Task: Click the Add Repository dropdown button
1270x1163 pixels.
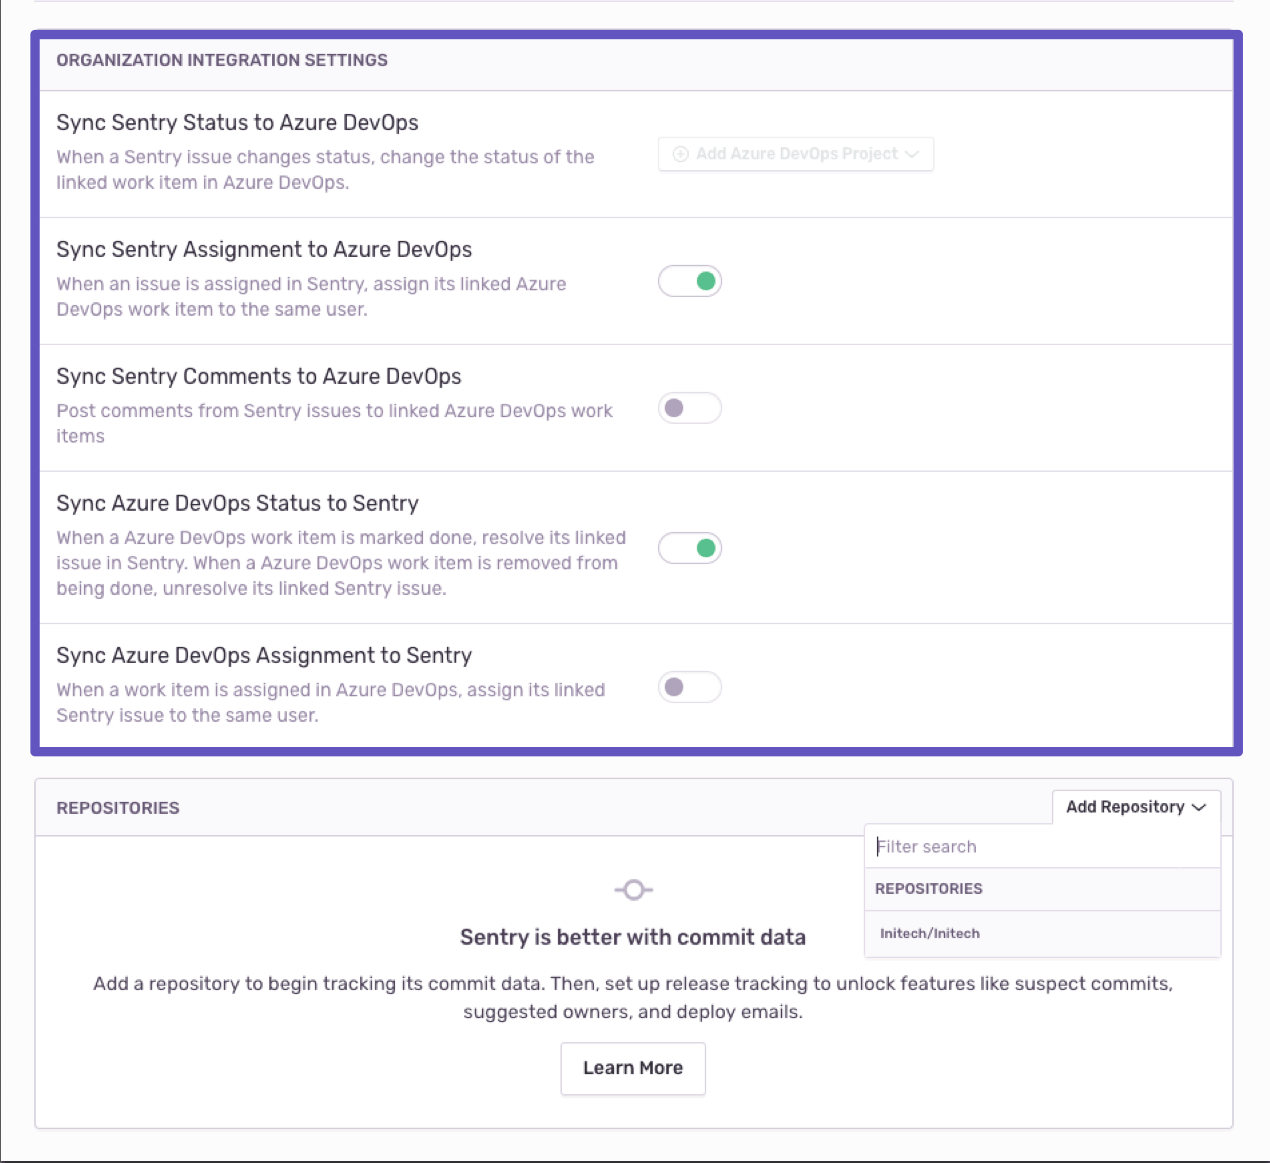Action: coord(1136,807)
